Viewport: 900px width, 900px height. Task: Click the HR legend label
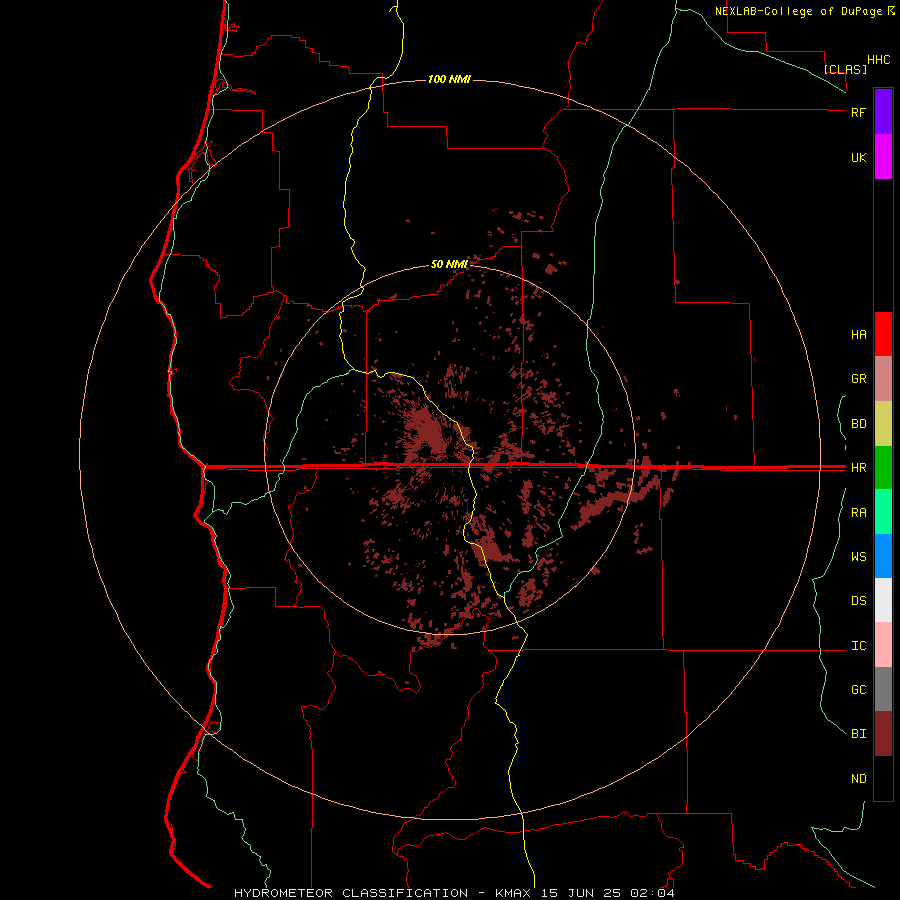[x=858, y=468]
